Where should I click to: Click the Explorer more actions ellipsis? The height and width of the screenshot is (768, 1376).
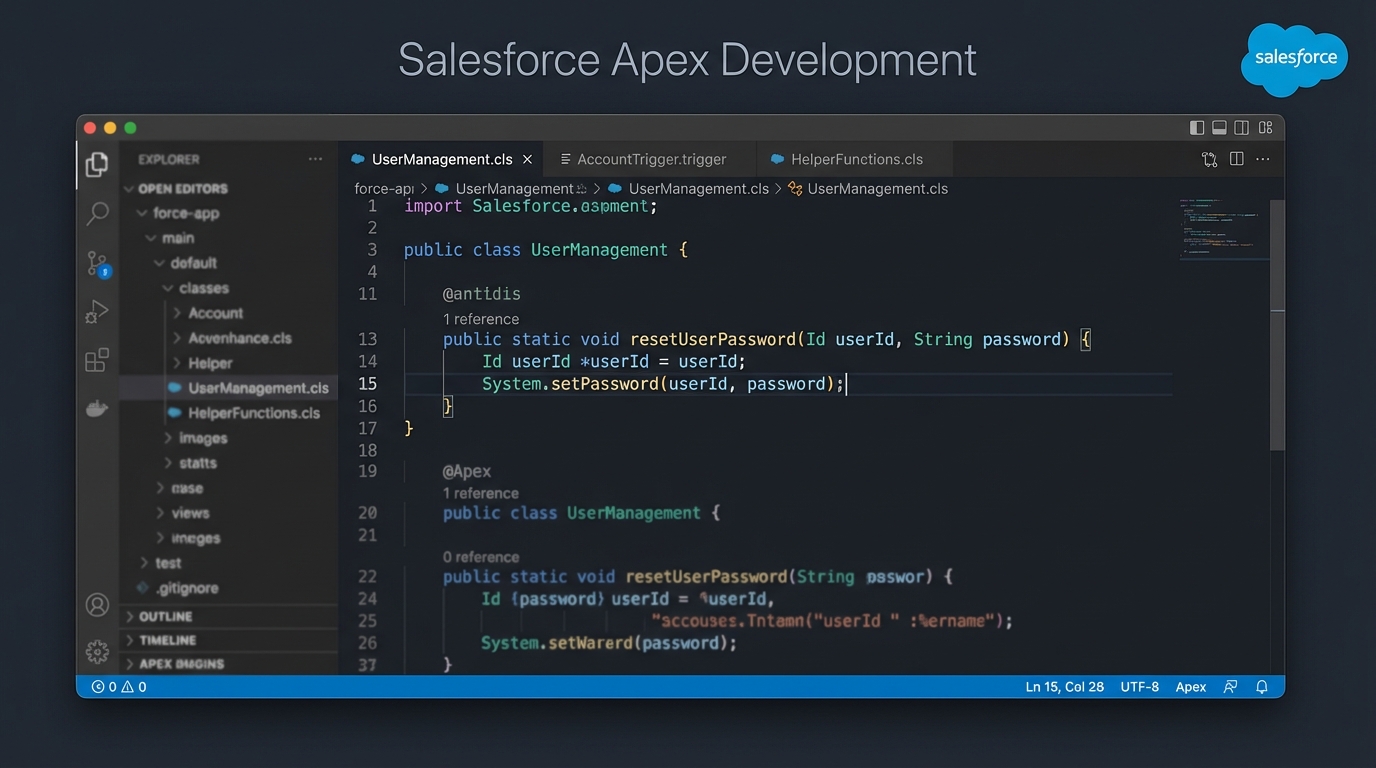315,159
